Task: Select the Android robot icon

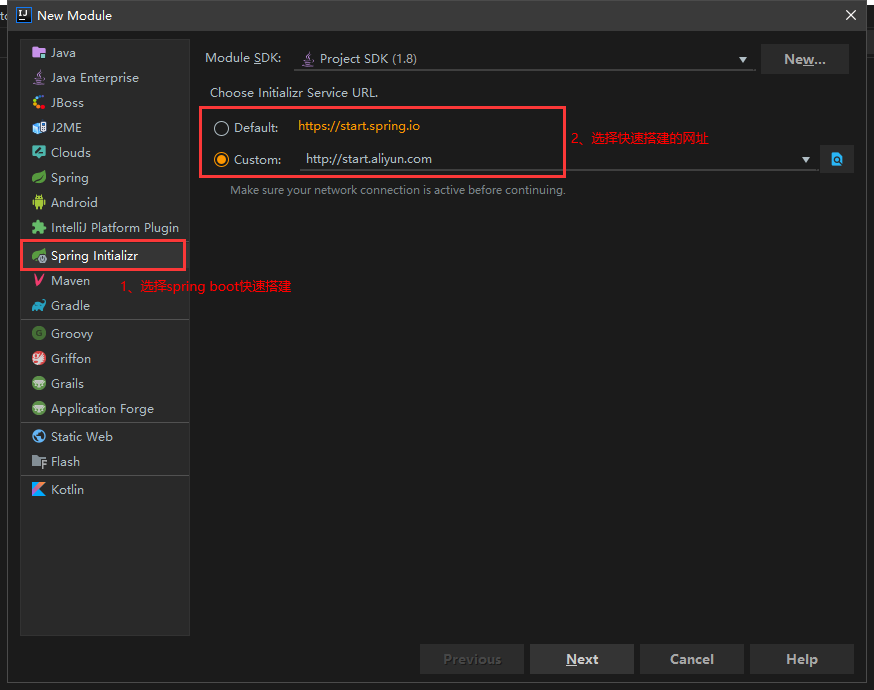Action: click(38, 202)
